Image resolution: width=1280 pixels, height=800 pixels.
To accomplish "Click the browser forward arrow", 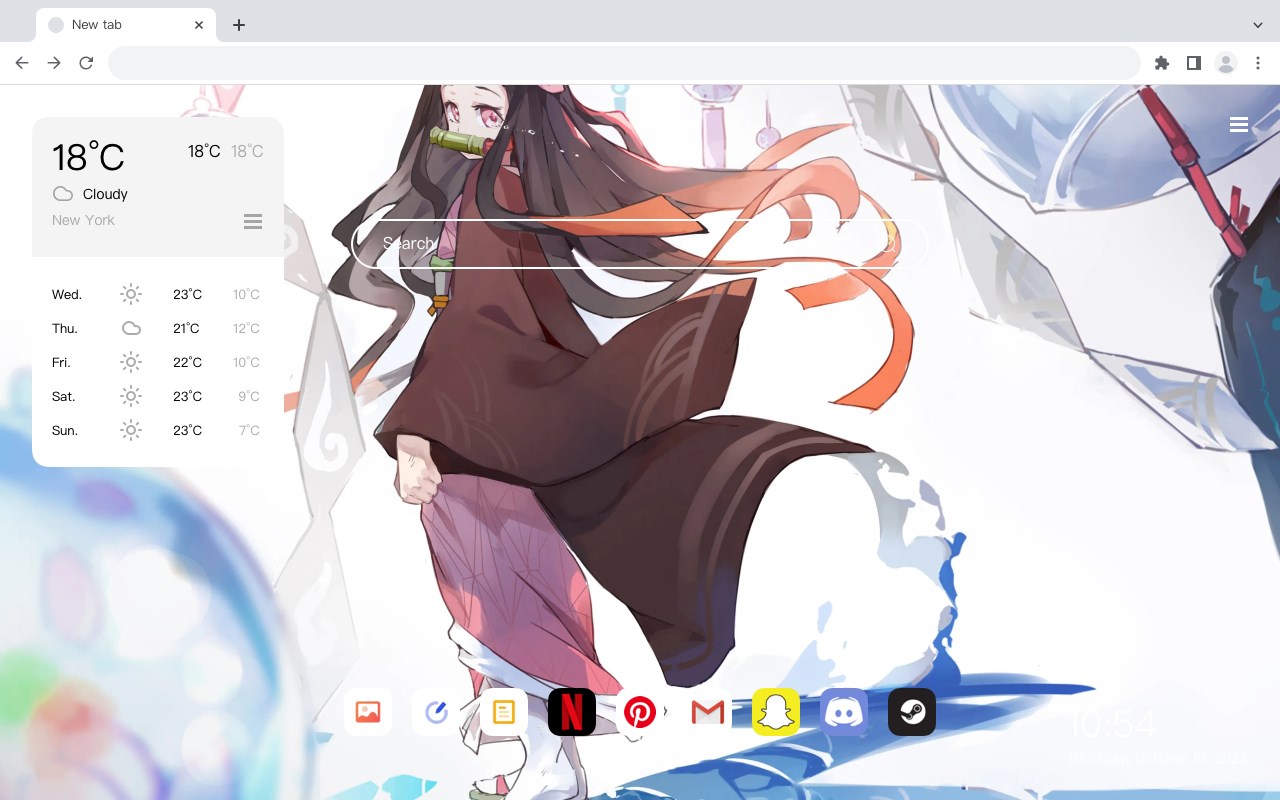I will click(x=54, y=63).
